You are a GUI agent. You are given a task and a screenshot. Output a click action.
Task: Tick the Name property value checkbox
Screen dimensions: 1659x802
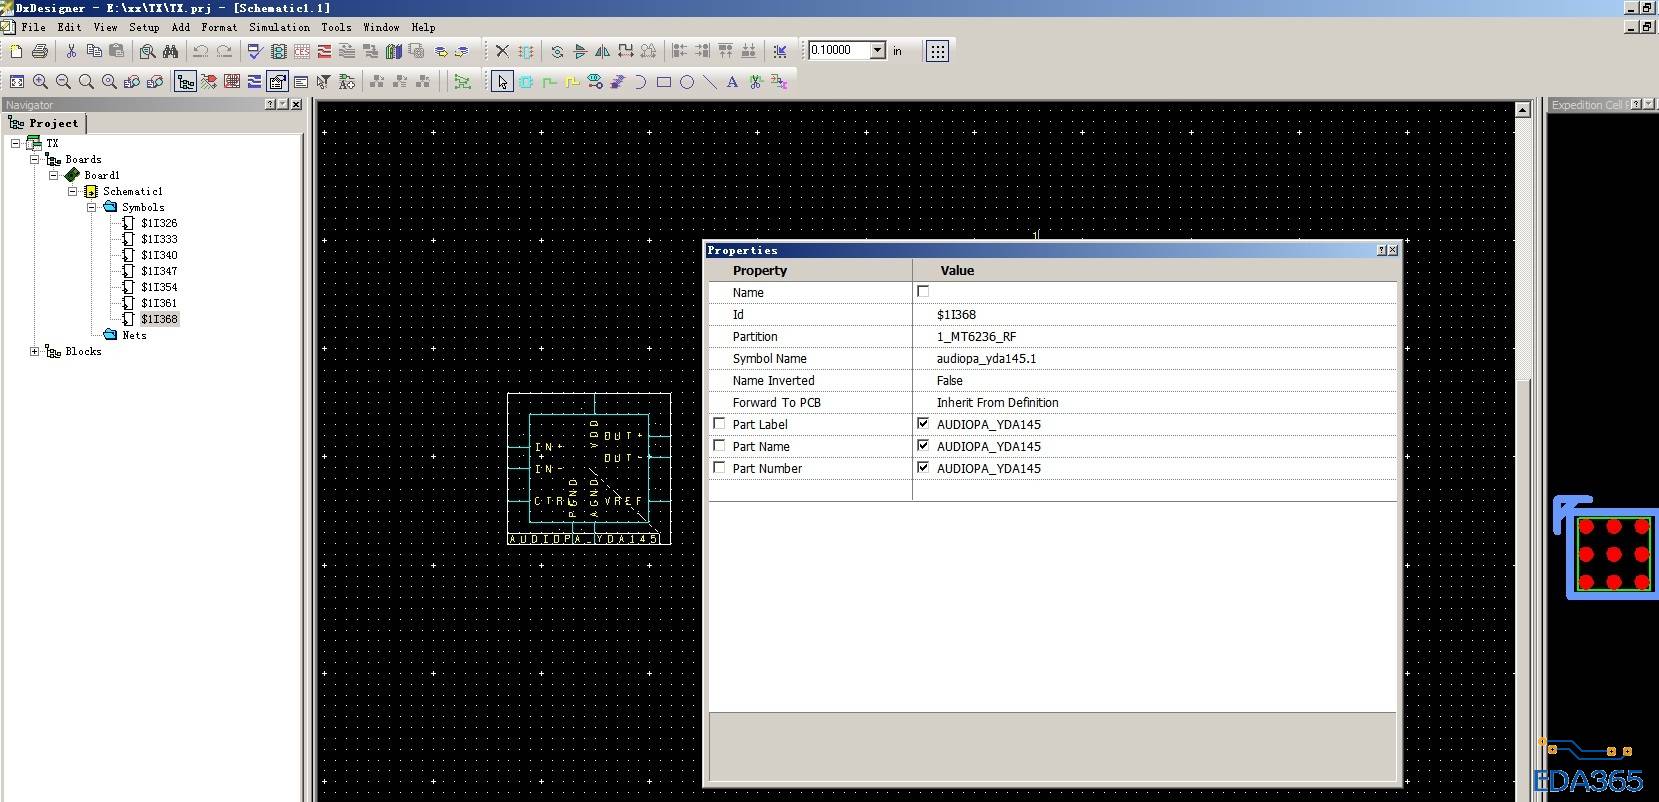pos(923,292)
